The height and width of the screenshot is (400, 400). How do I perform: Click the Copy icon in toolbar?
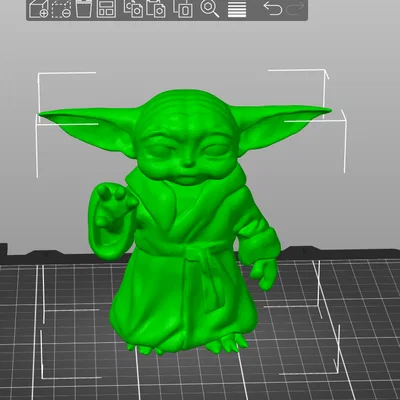[133, 9]
